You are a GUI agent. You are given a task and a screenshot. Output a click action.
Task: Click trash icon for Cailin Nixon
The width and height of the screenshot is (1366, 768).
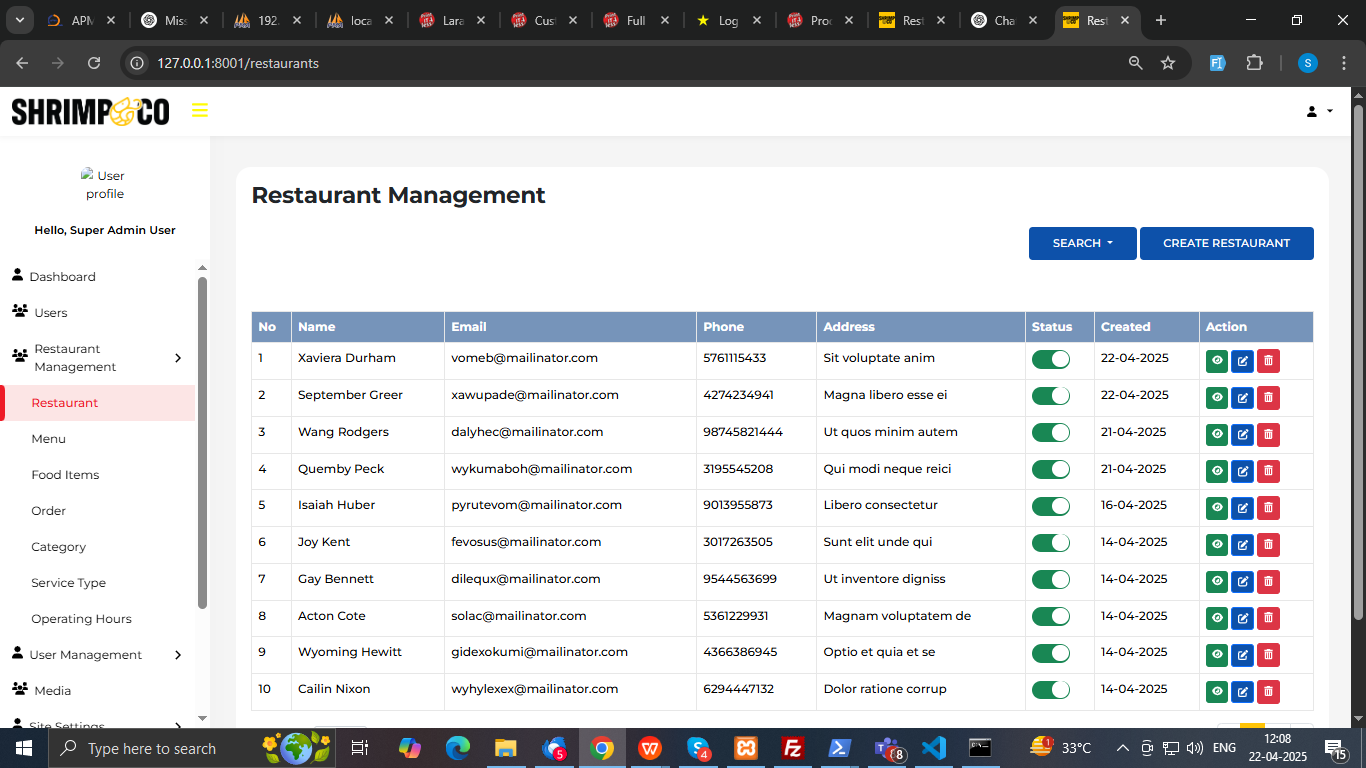[1268, 691]
